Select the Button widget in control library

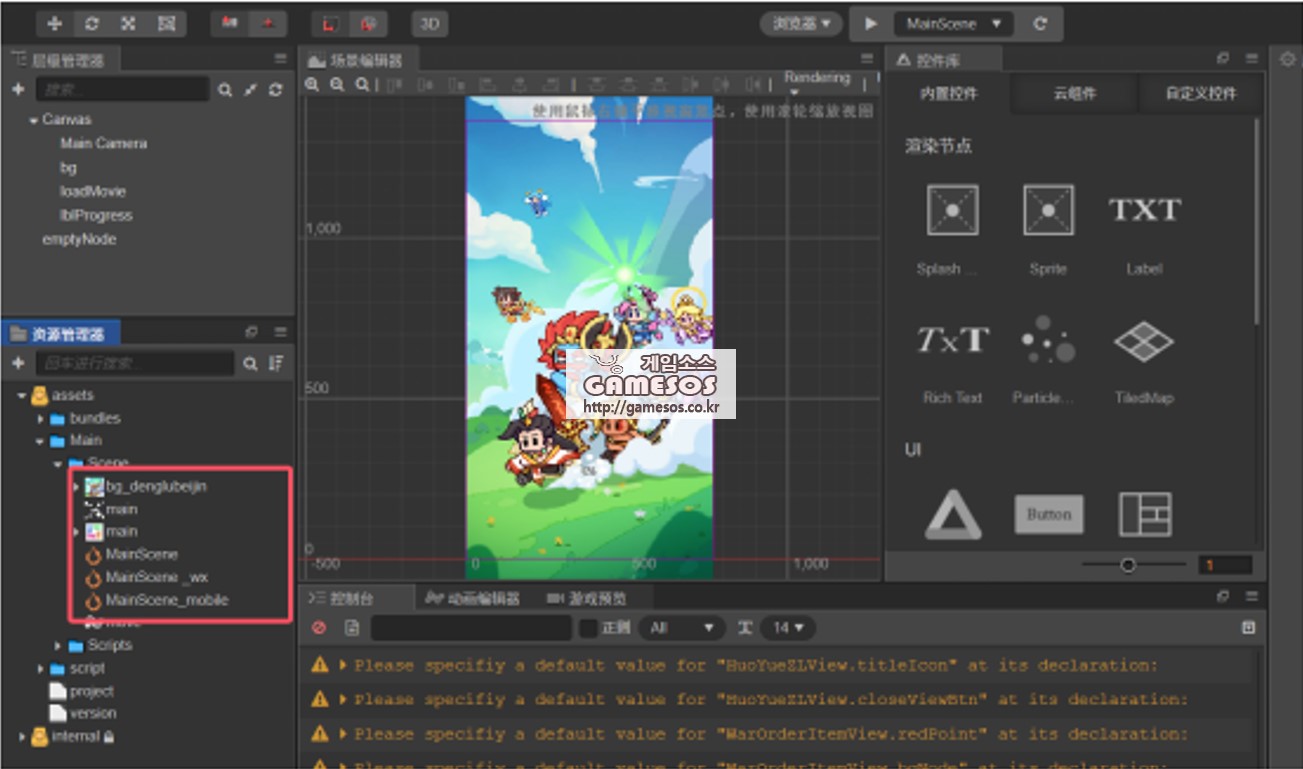pos(1048,515)
